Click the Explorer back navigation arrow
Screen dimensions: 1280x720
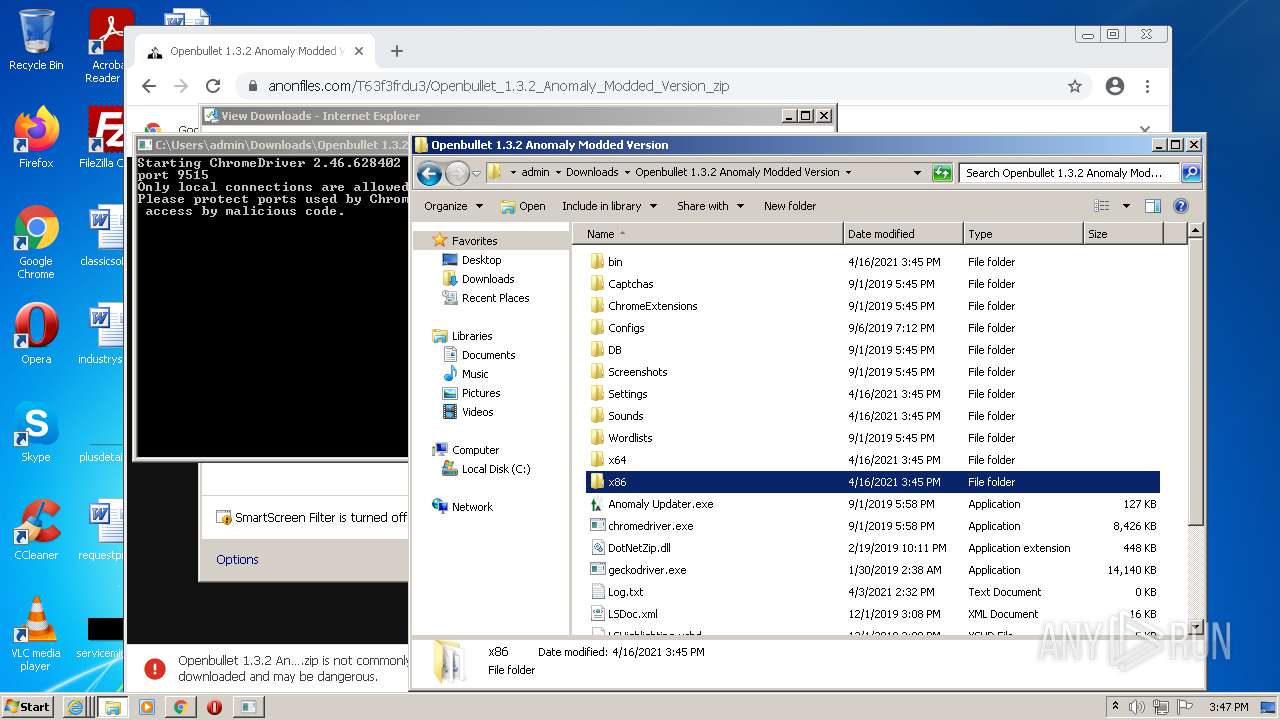tap(429, 173)
